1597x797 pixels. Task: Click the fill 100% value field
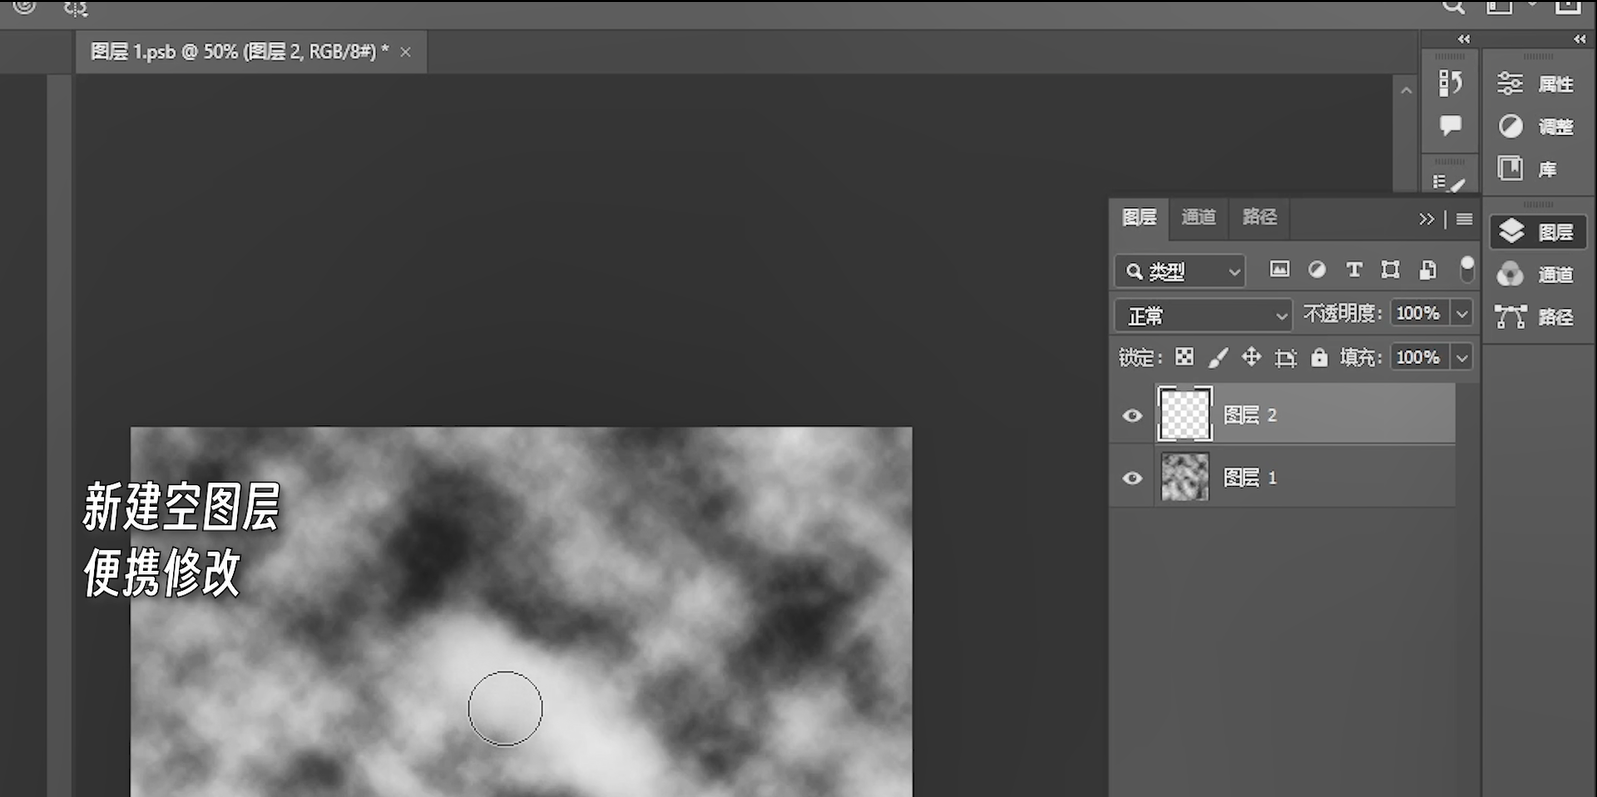pos(1419,357)
